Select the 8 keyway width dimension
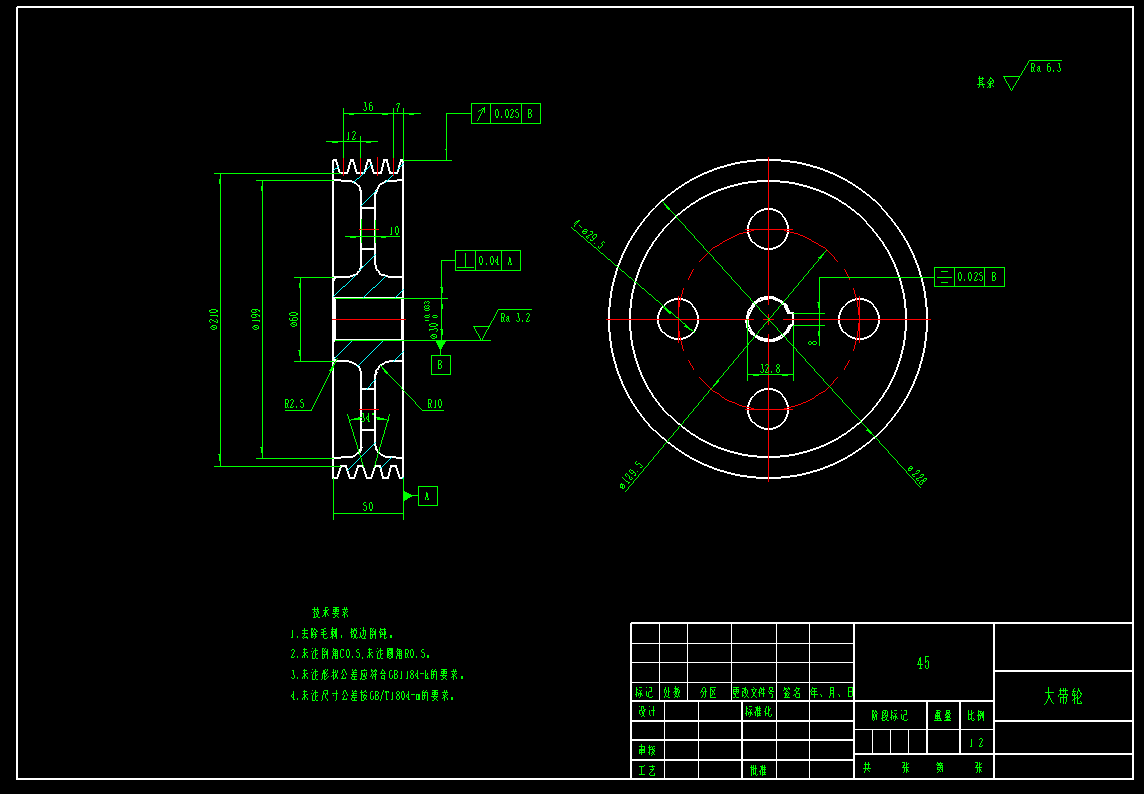Image resolution: width=1144 pixels, height=794 pixels. pyautogui.click(x=813, y=342)
